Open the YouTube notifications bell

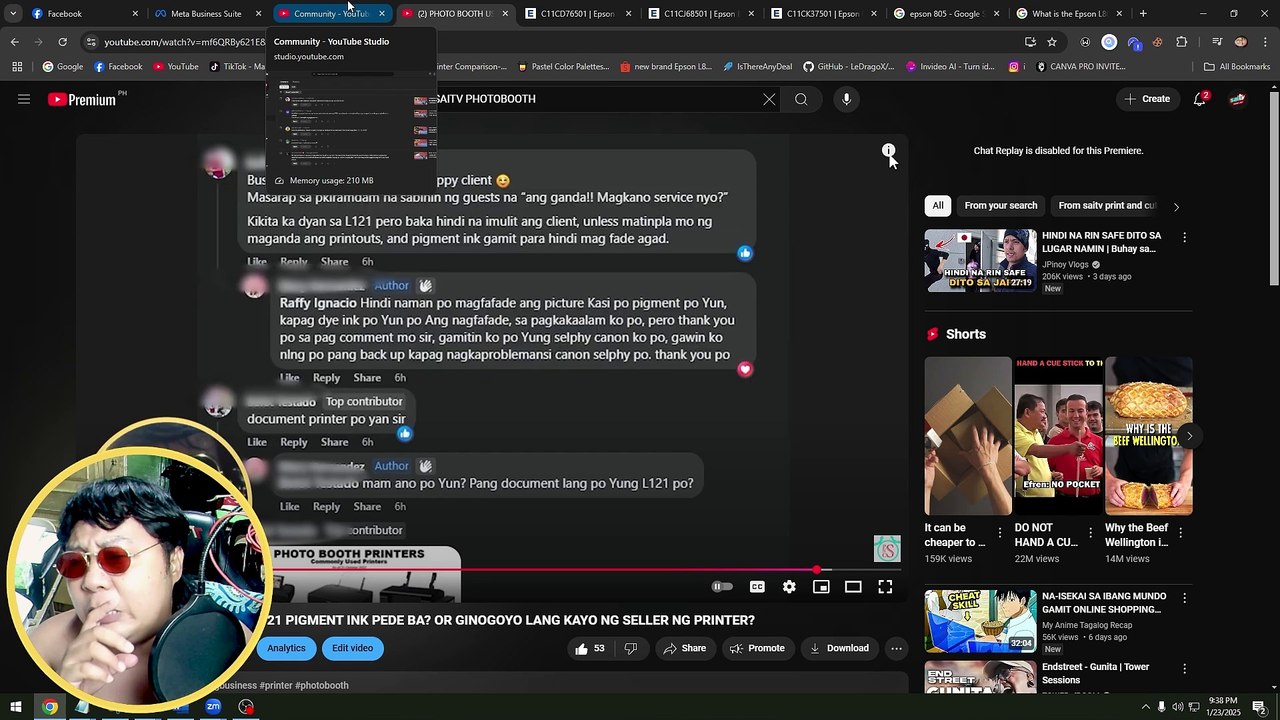1200,99
